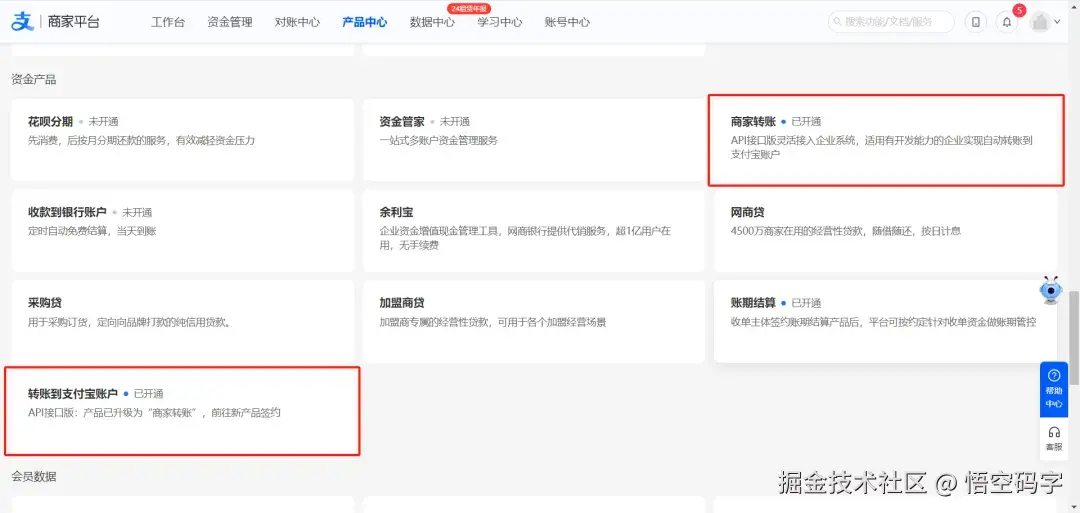Open the 余利宝 product card
The image size is (1080, 513).
[x=534, y=231]
